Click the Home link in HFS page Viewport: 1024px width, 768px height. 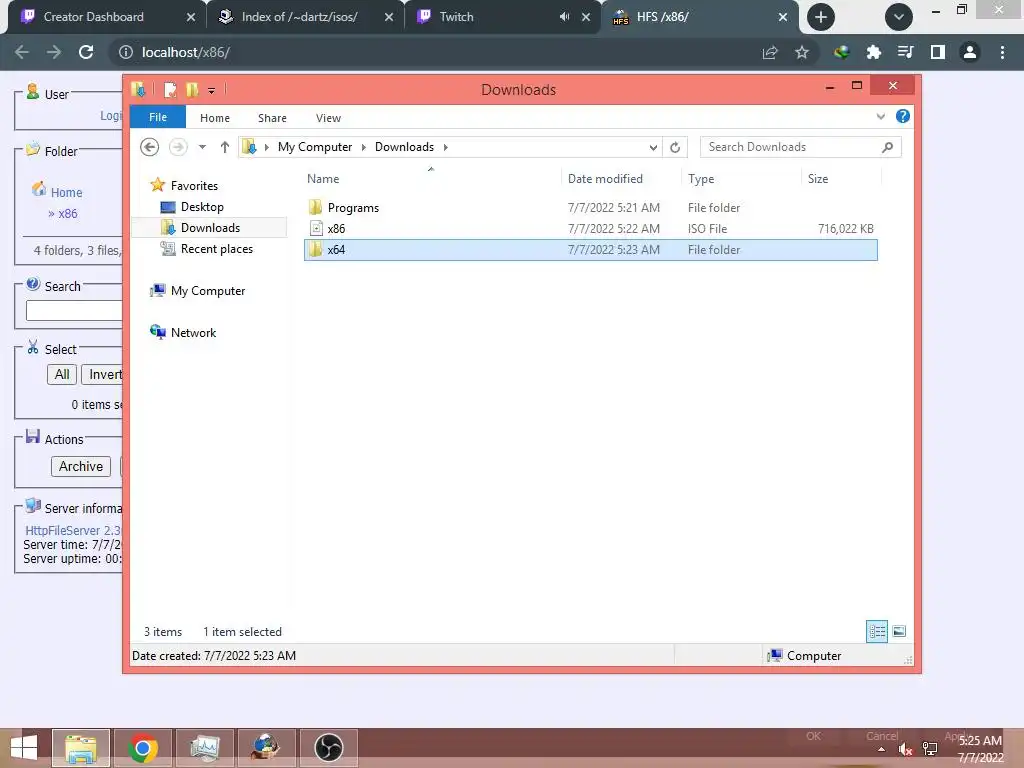tap(67, 193)
